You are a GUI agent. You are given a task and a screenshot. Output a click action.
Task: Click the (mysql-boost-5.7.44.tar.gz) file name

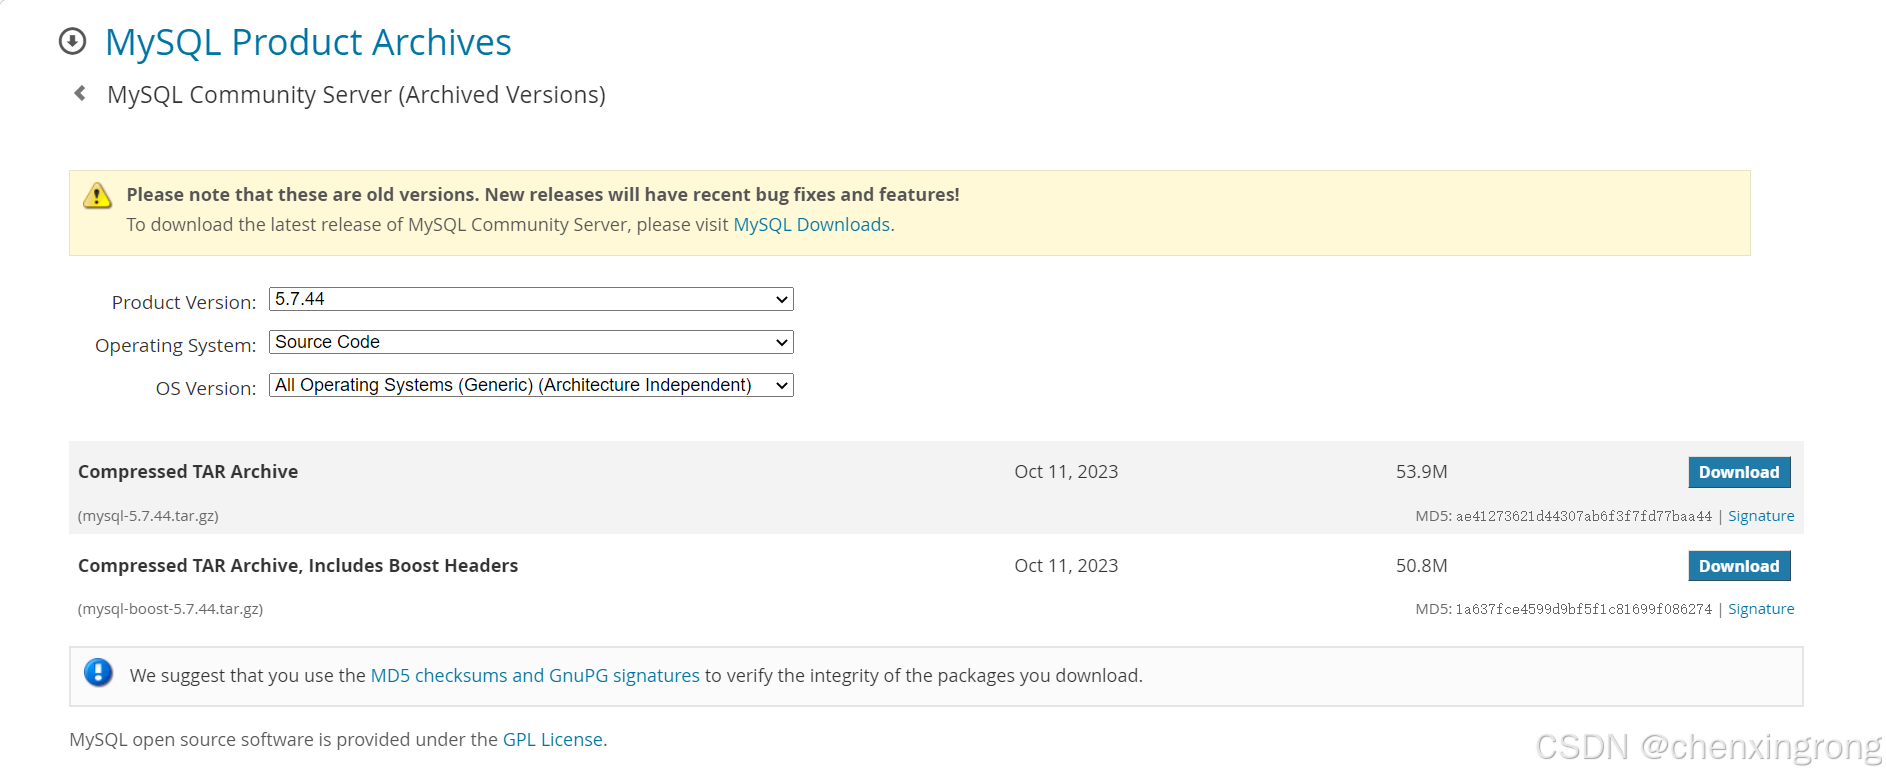coord(170,609)
